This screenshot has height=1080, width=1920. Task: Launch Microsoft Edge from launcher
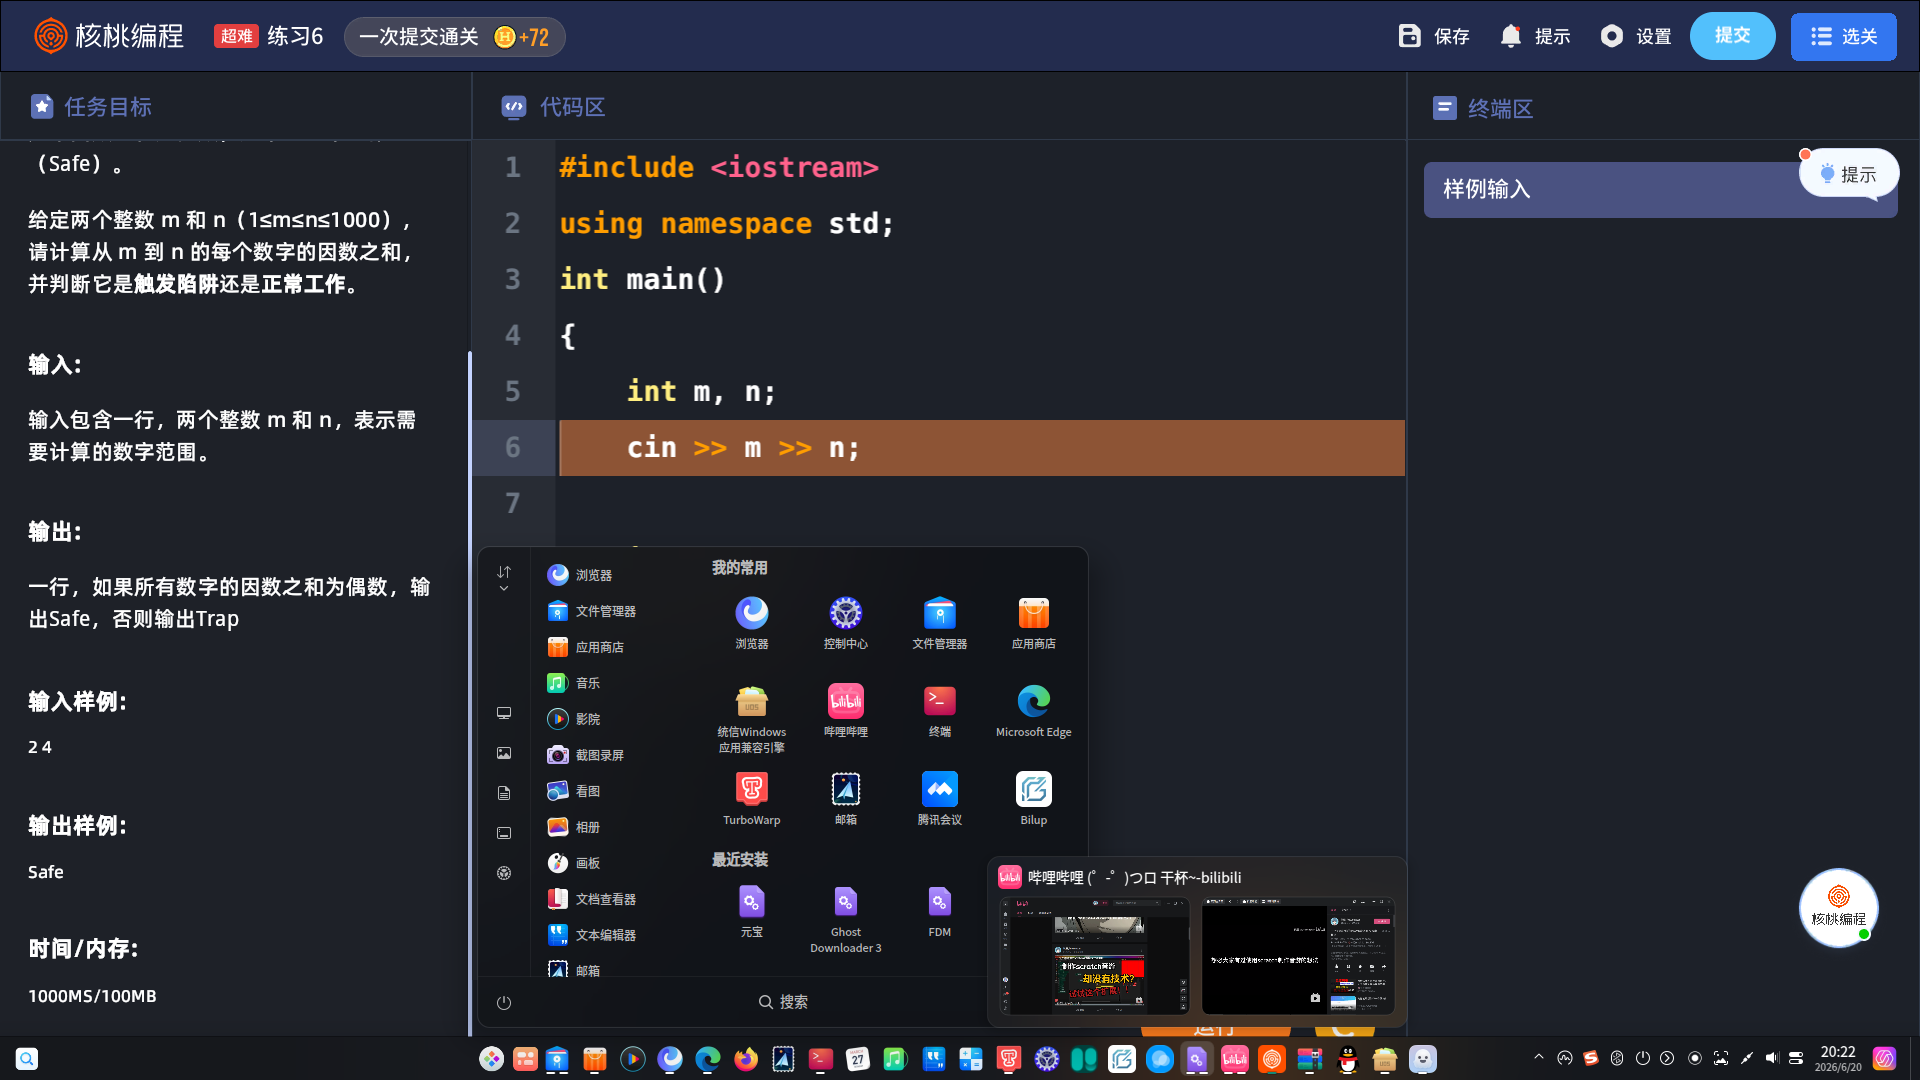pos(1033,711)
